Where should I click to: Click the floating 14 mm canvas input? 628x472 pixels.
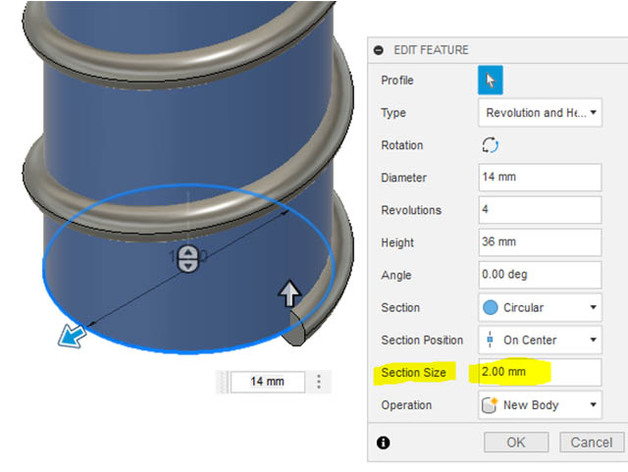coord(267,381)
